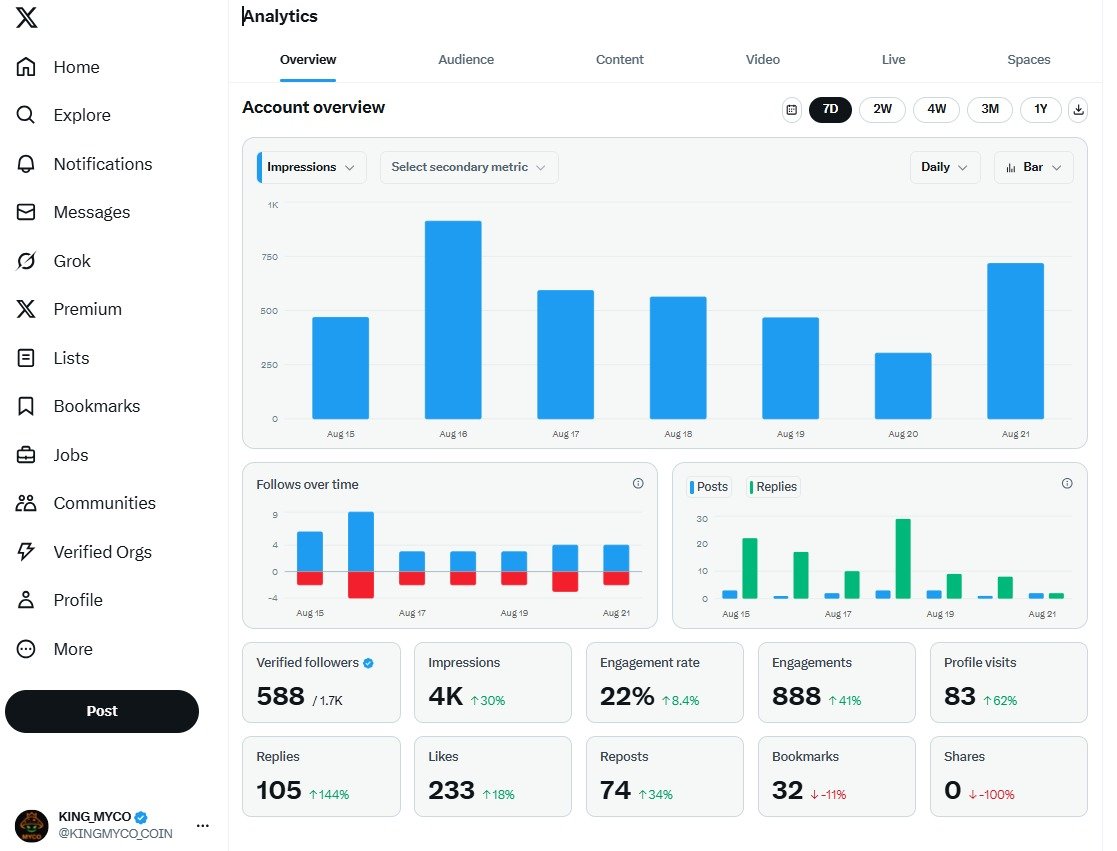Open the Bar chart type dropdown

(x=1034, y=168)
